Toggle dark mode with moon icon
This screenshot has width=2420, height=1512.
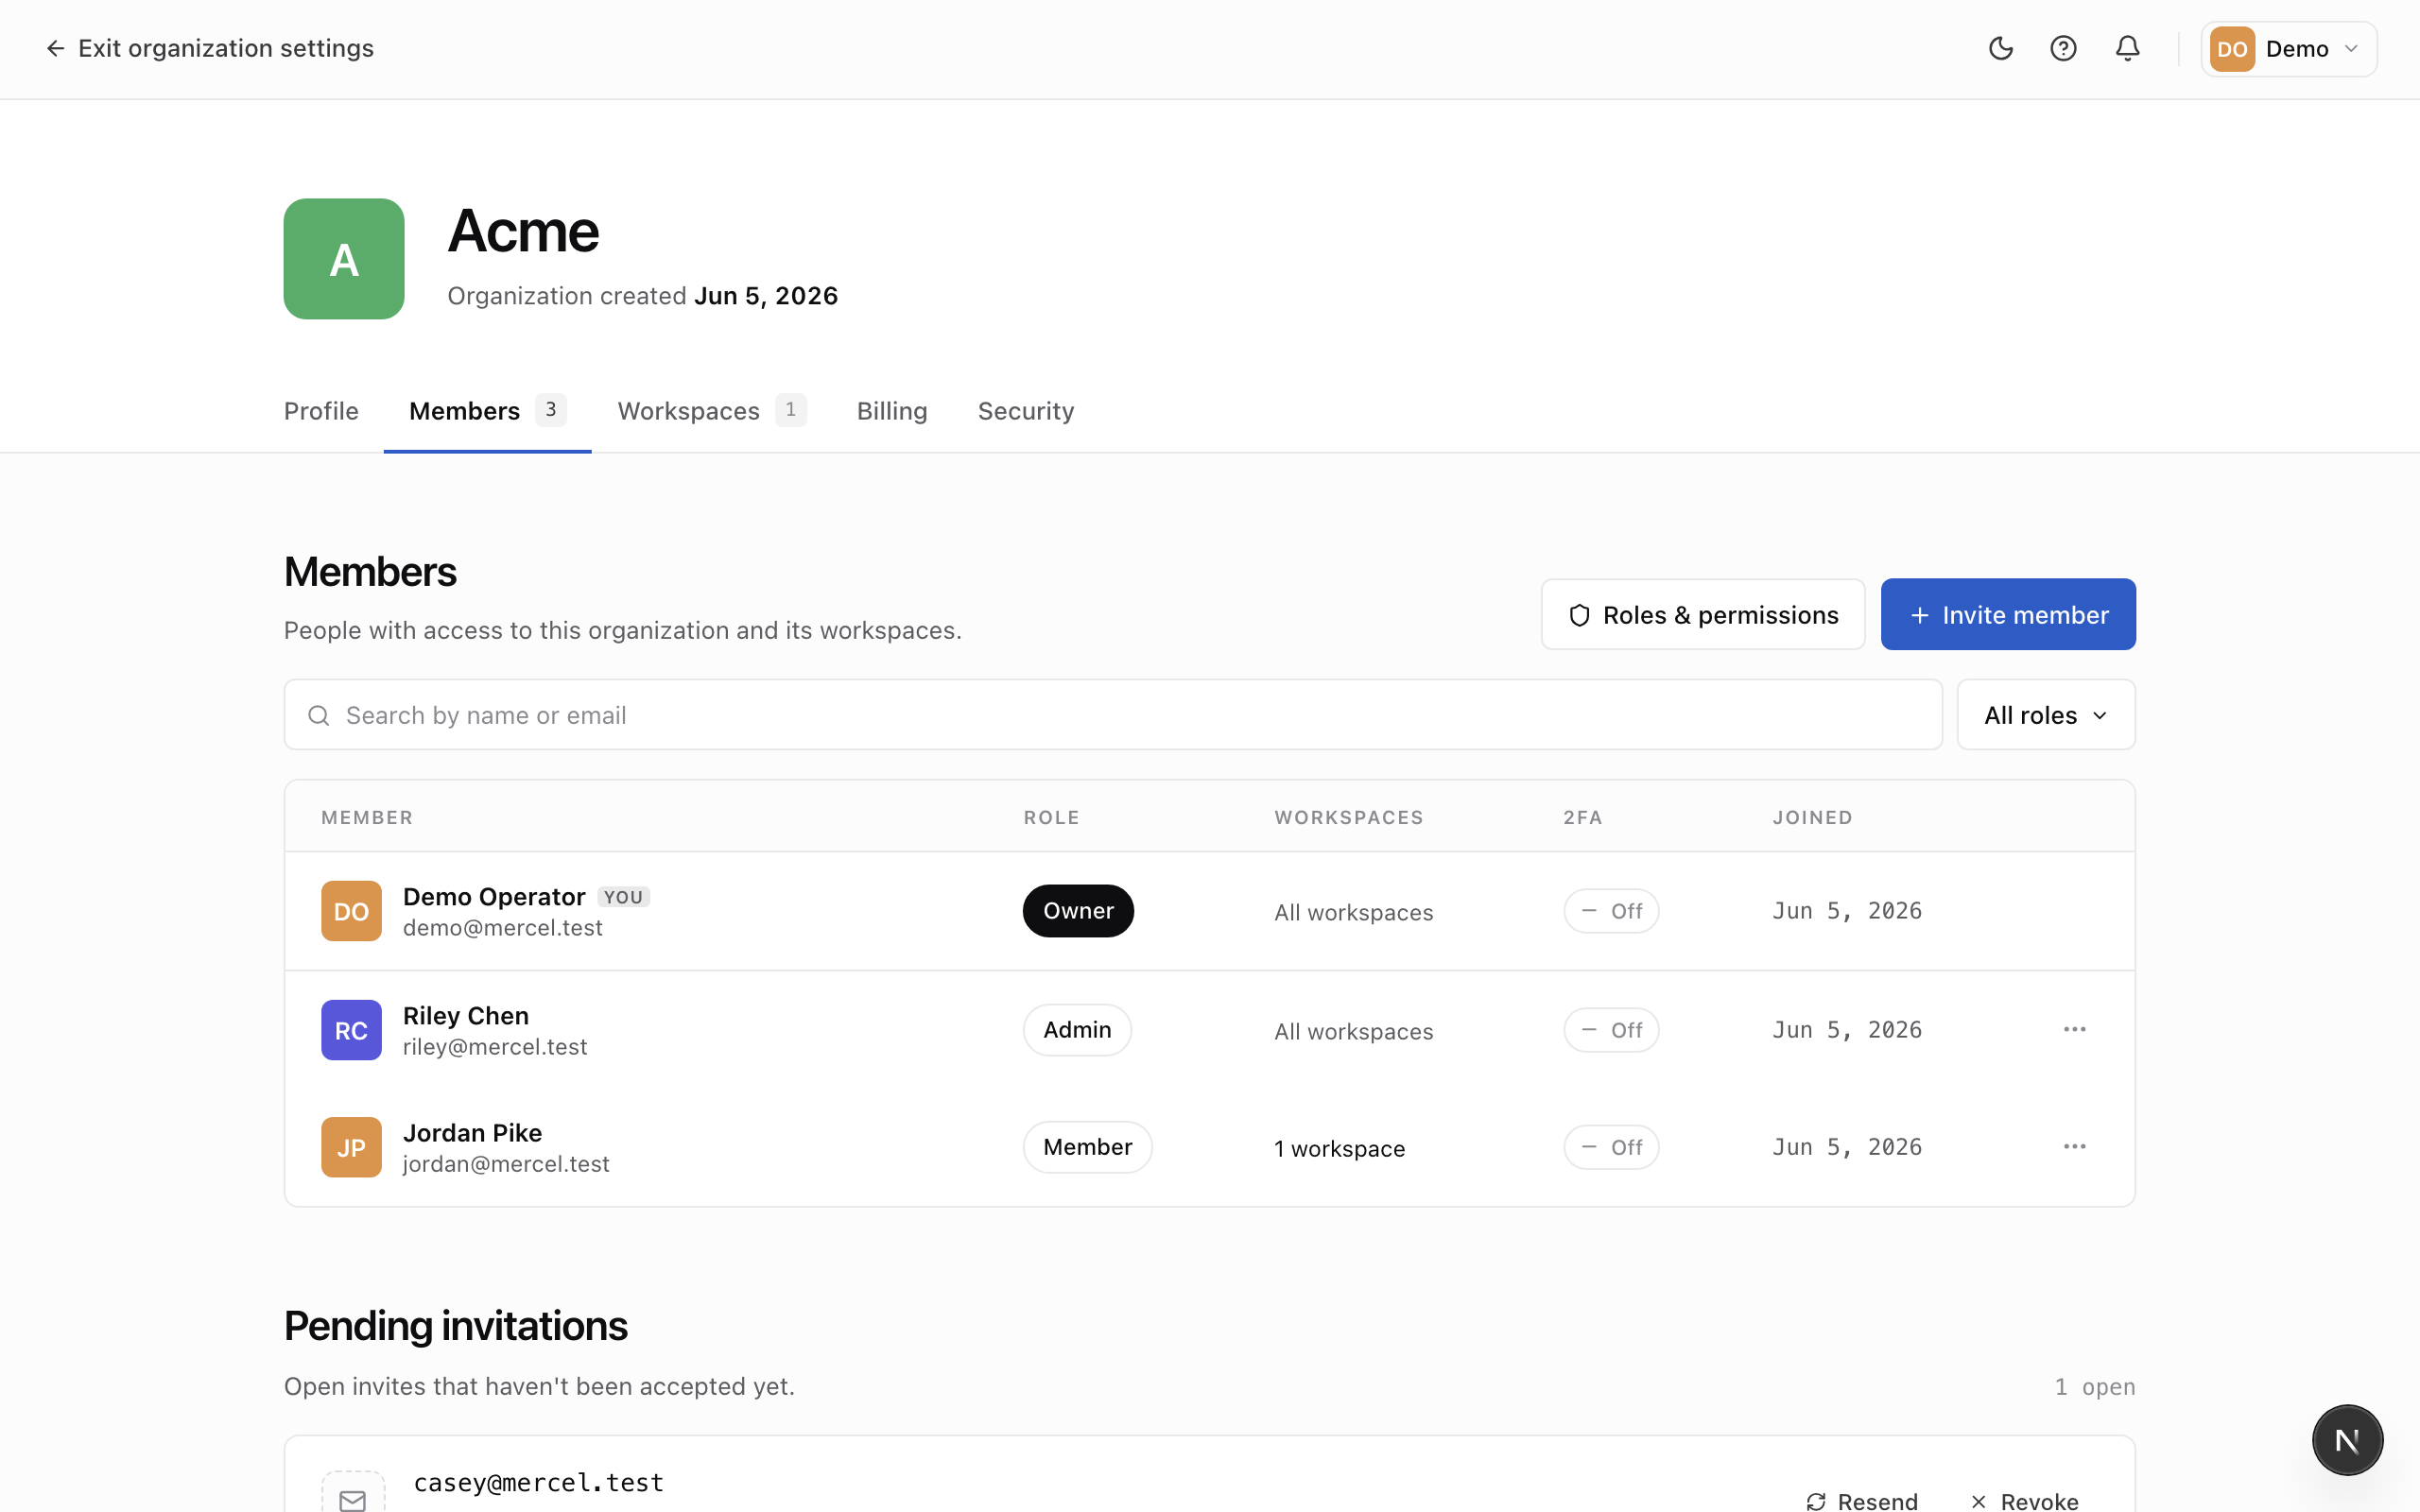pyautogui.click(x=2000, y=48)
